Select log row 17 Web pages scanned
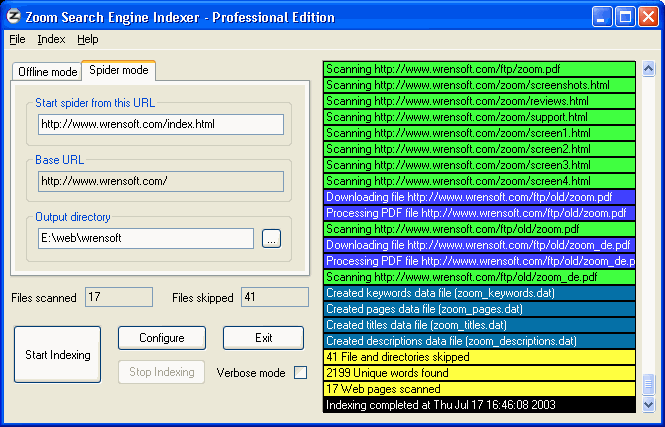 479,389
